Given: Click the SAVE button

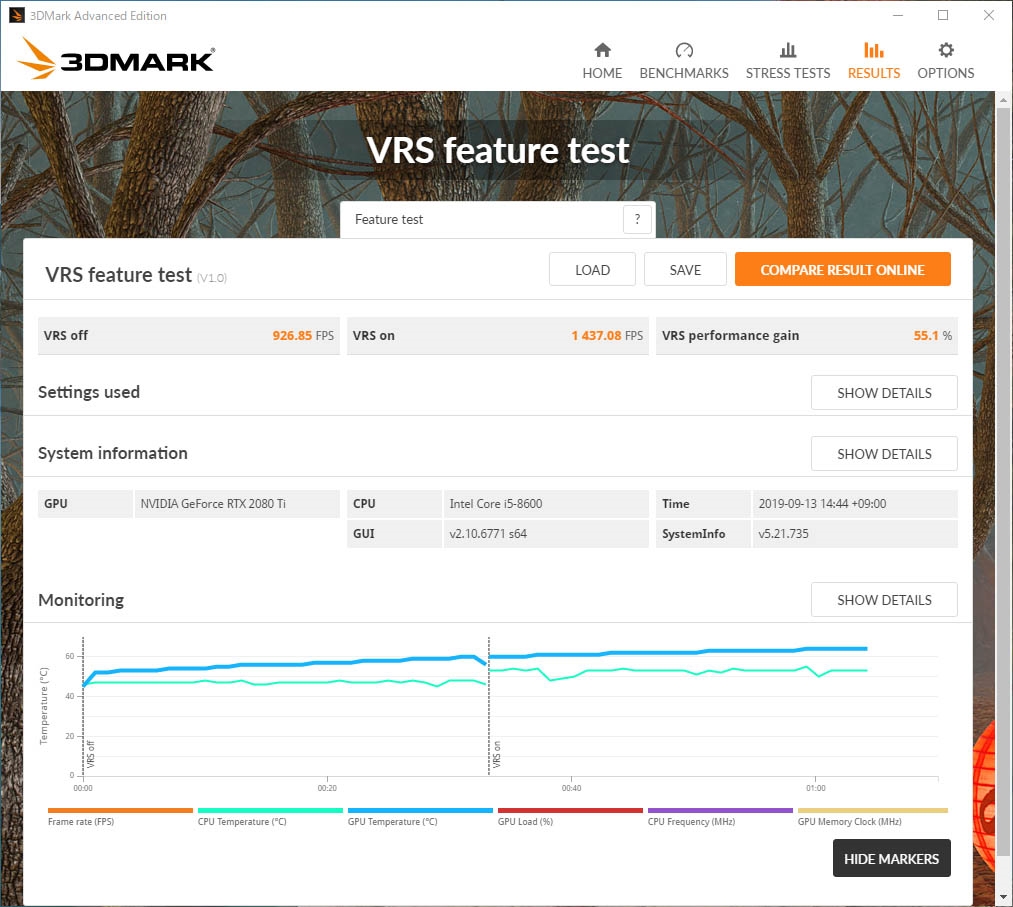Looking at the screenshot, I should (685, 269).
